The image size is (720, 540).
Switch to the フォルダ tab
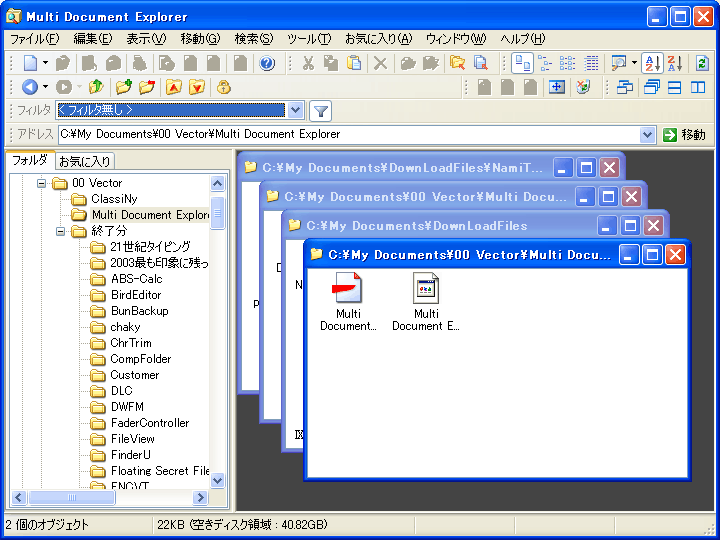pos(30,160)
